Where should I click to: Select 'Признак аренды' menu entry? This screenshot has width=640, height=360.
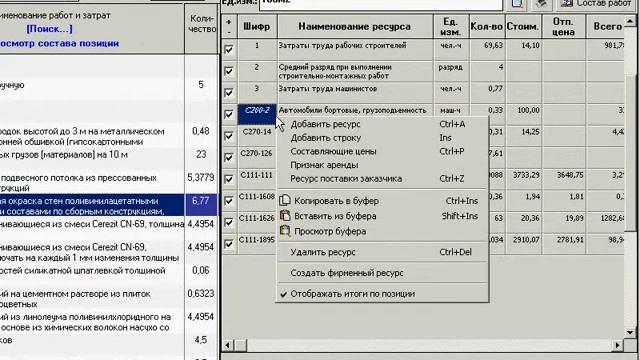[382, 165]
